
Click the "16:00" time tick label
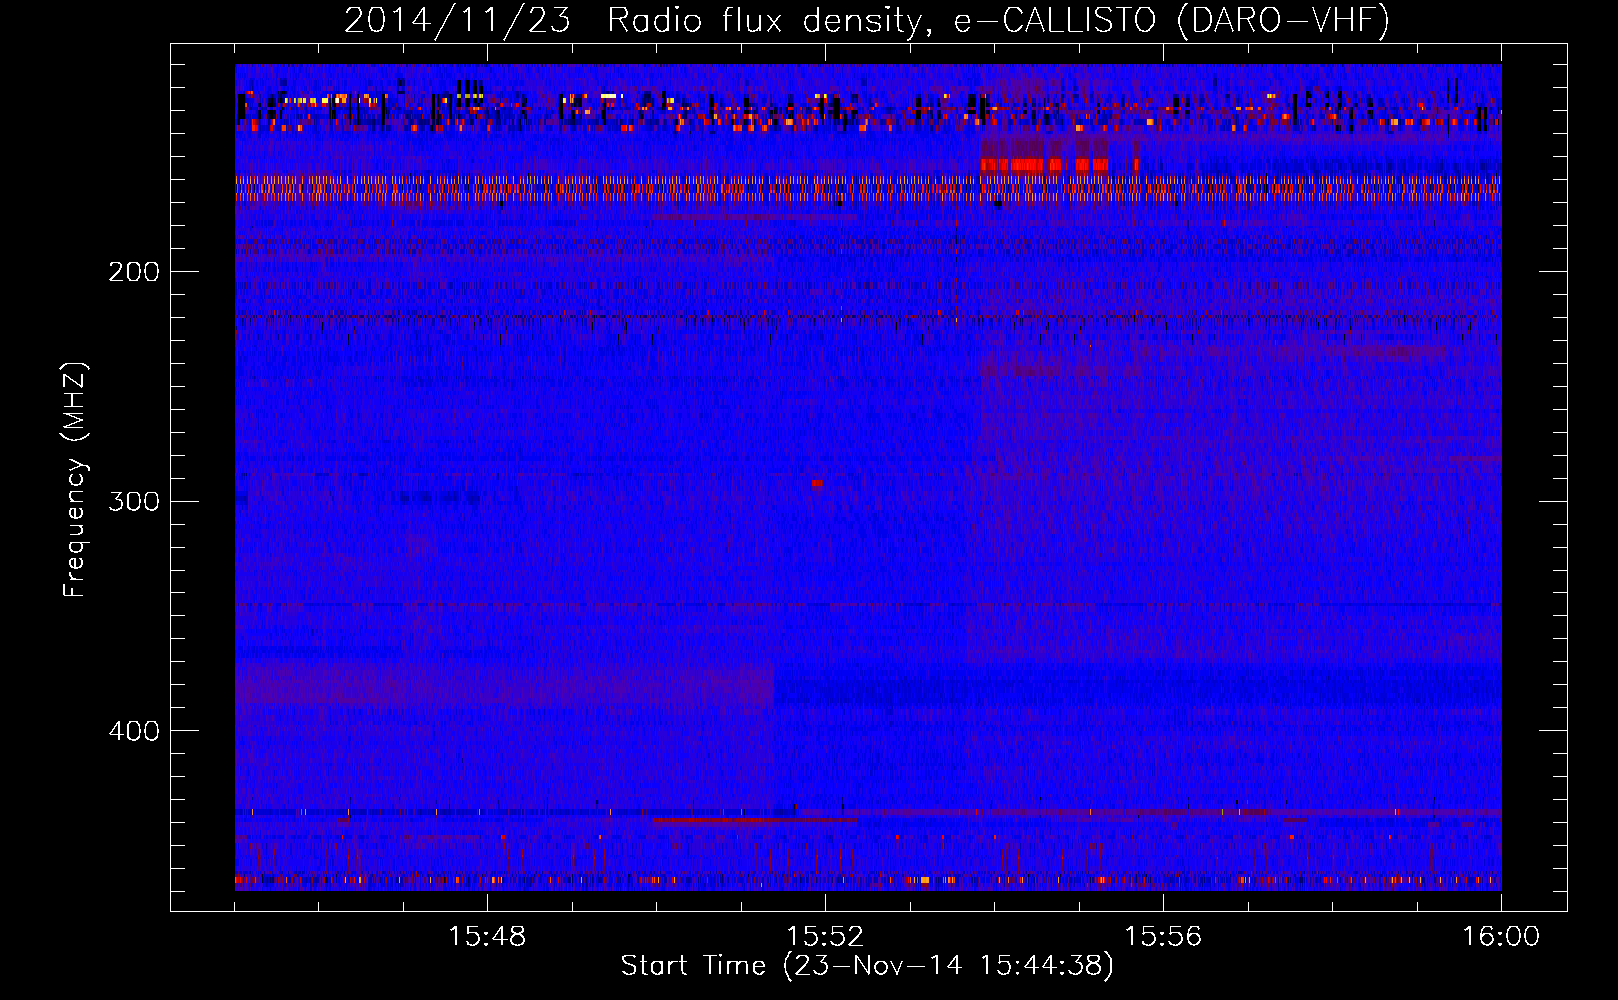[x=1501, y=936]
